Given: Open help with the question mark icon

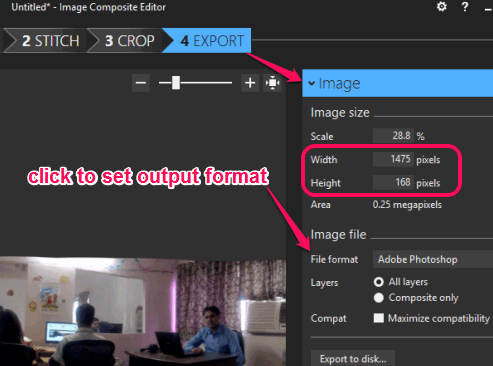Looking at the screenshot, I should click(x=465, y=7).
